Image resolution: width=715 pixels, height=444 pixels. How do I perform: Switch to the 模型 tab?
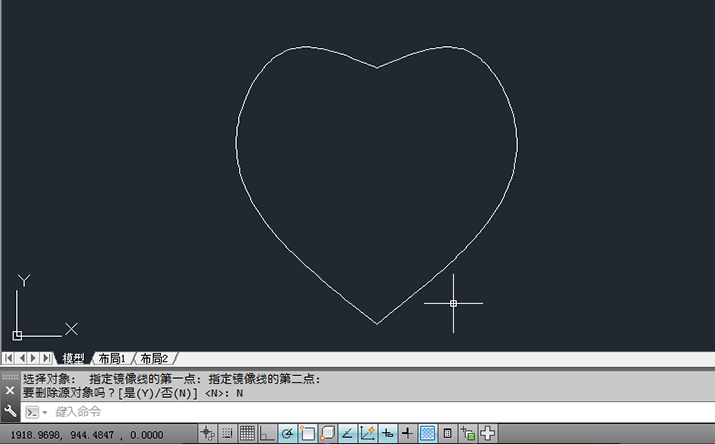pos(73,359)
